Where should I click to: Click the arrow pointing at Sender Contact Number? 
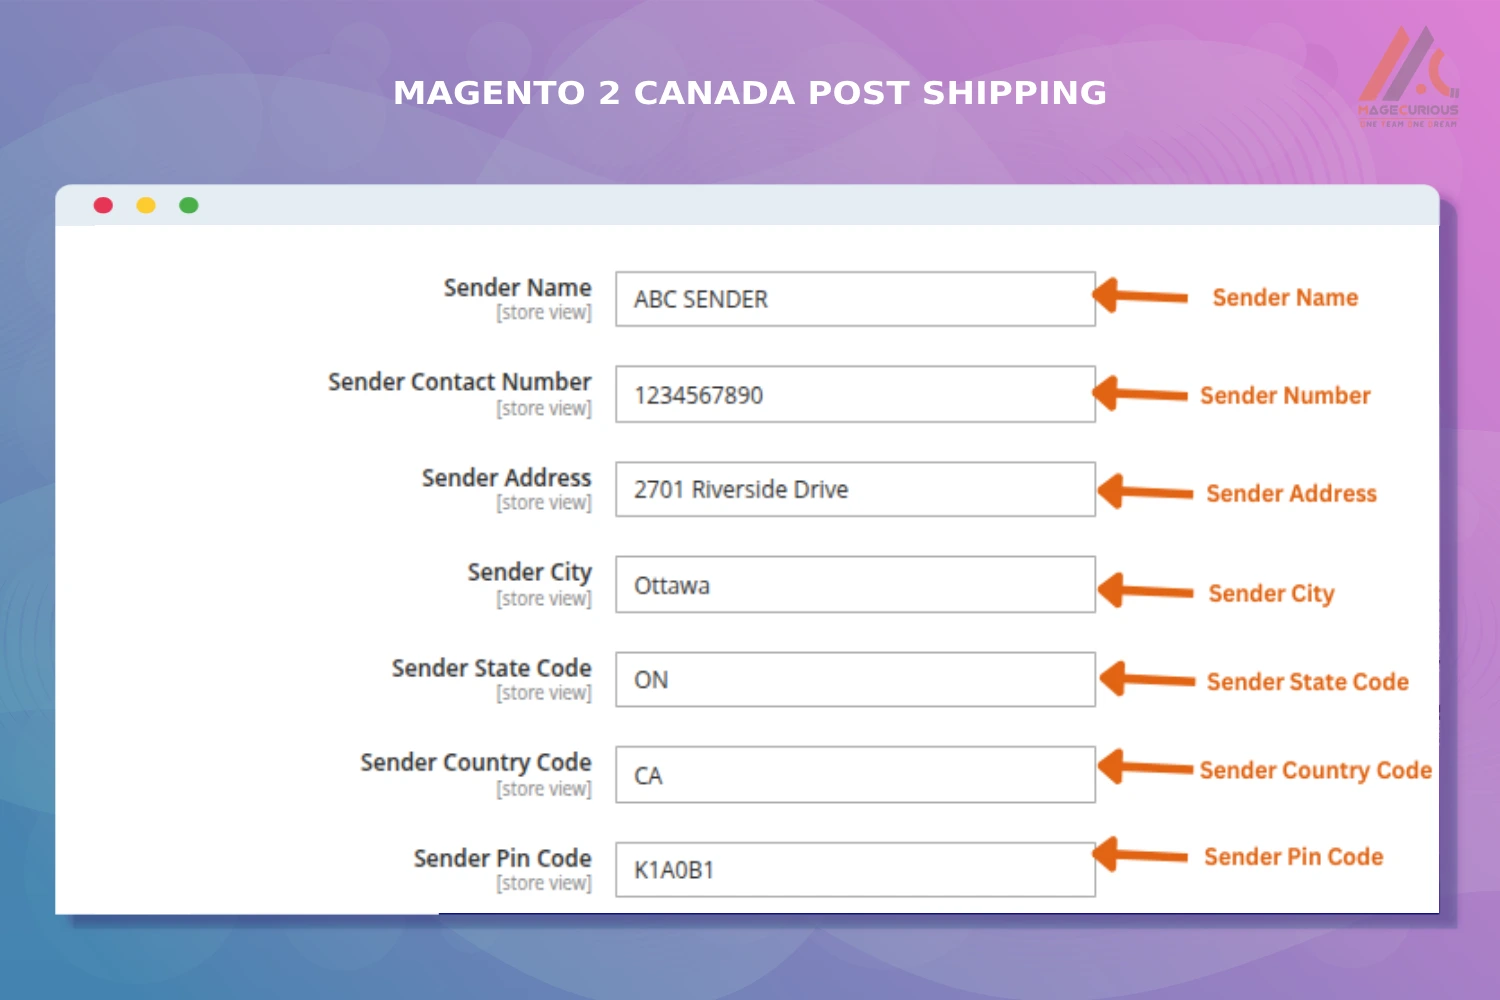[1140, 393]
